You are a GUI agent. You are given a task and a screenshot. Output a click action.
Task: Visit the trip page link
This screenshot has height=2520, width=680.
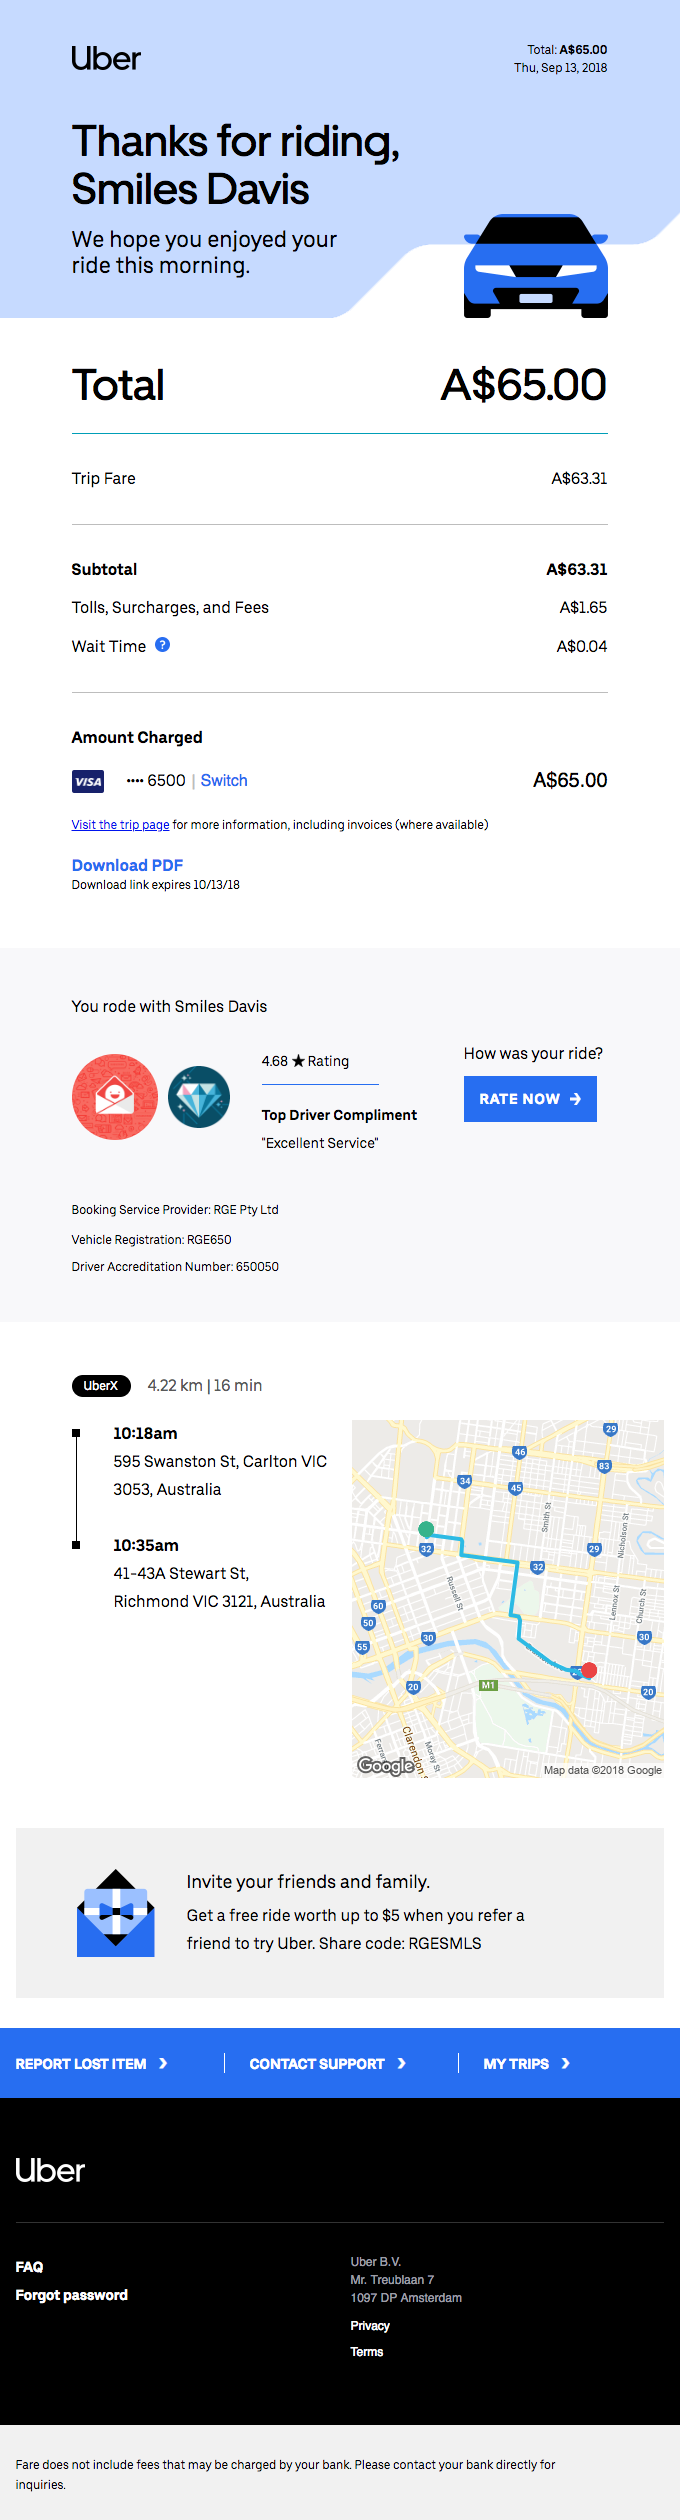pos(120,825)
